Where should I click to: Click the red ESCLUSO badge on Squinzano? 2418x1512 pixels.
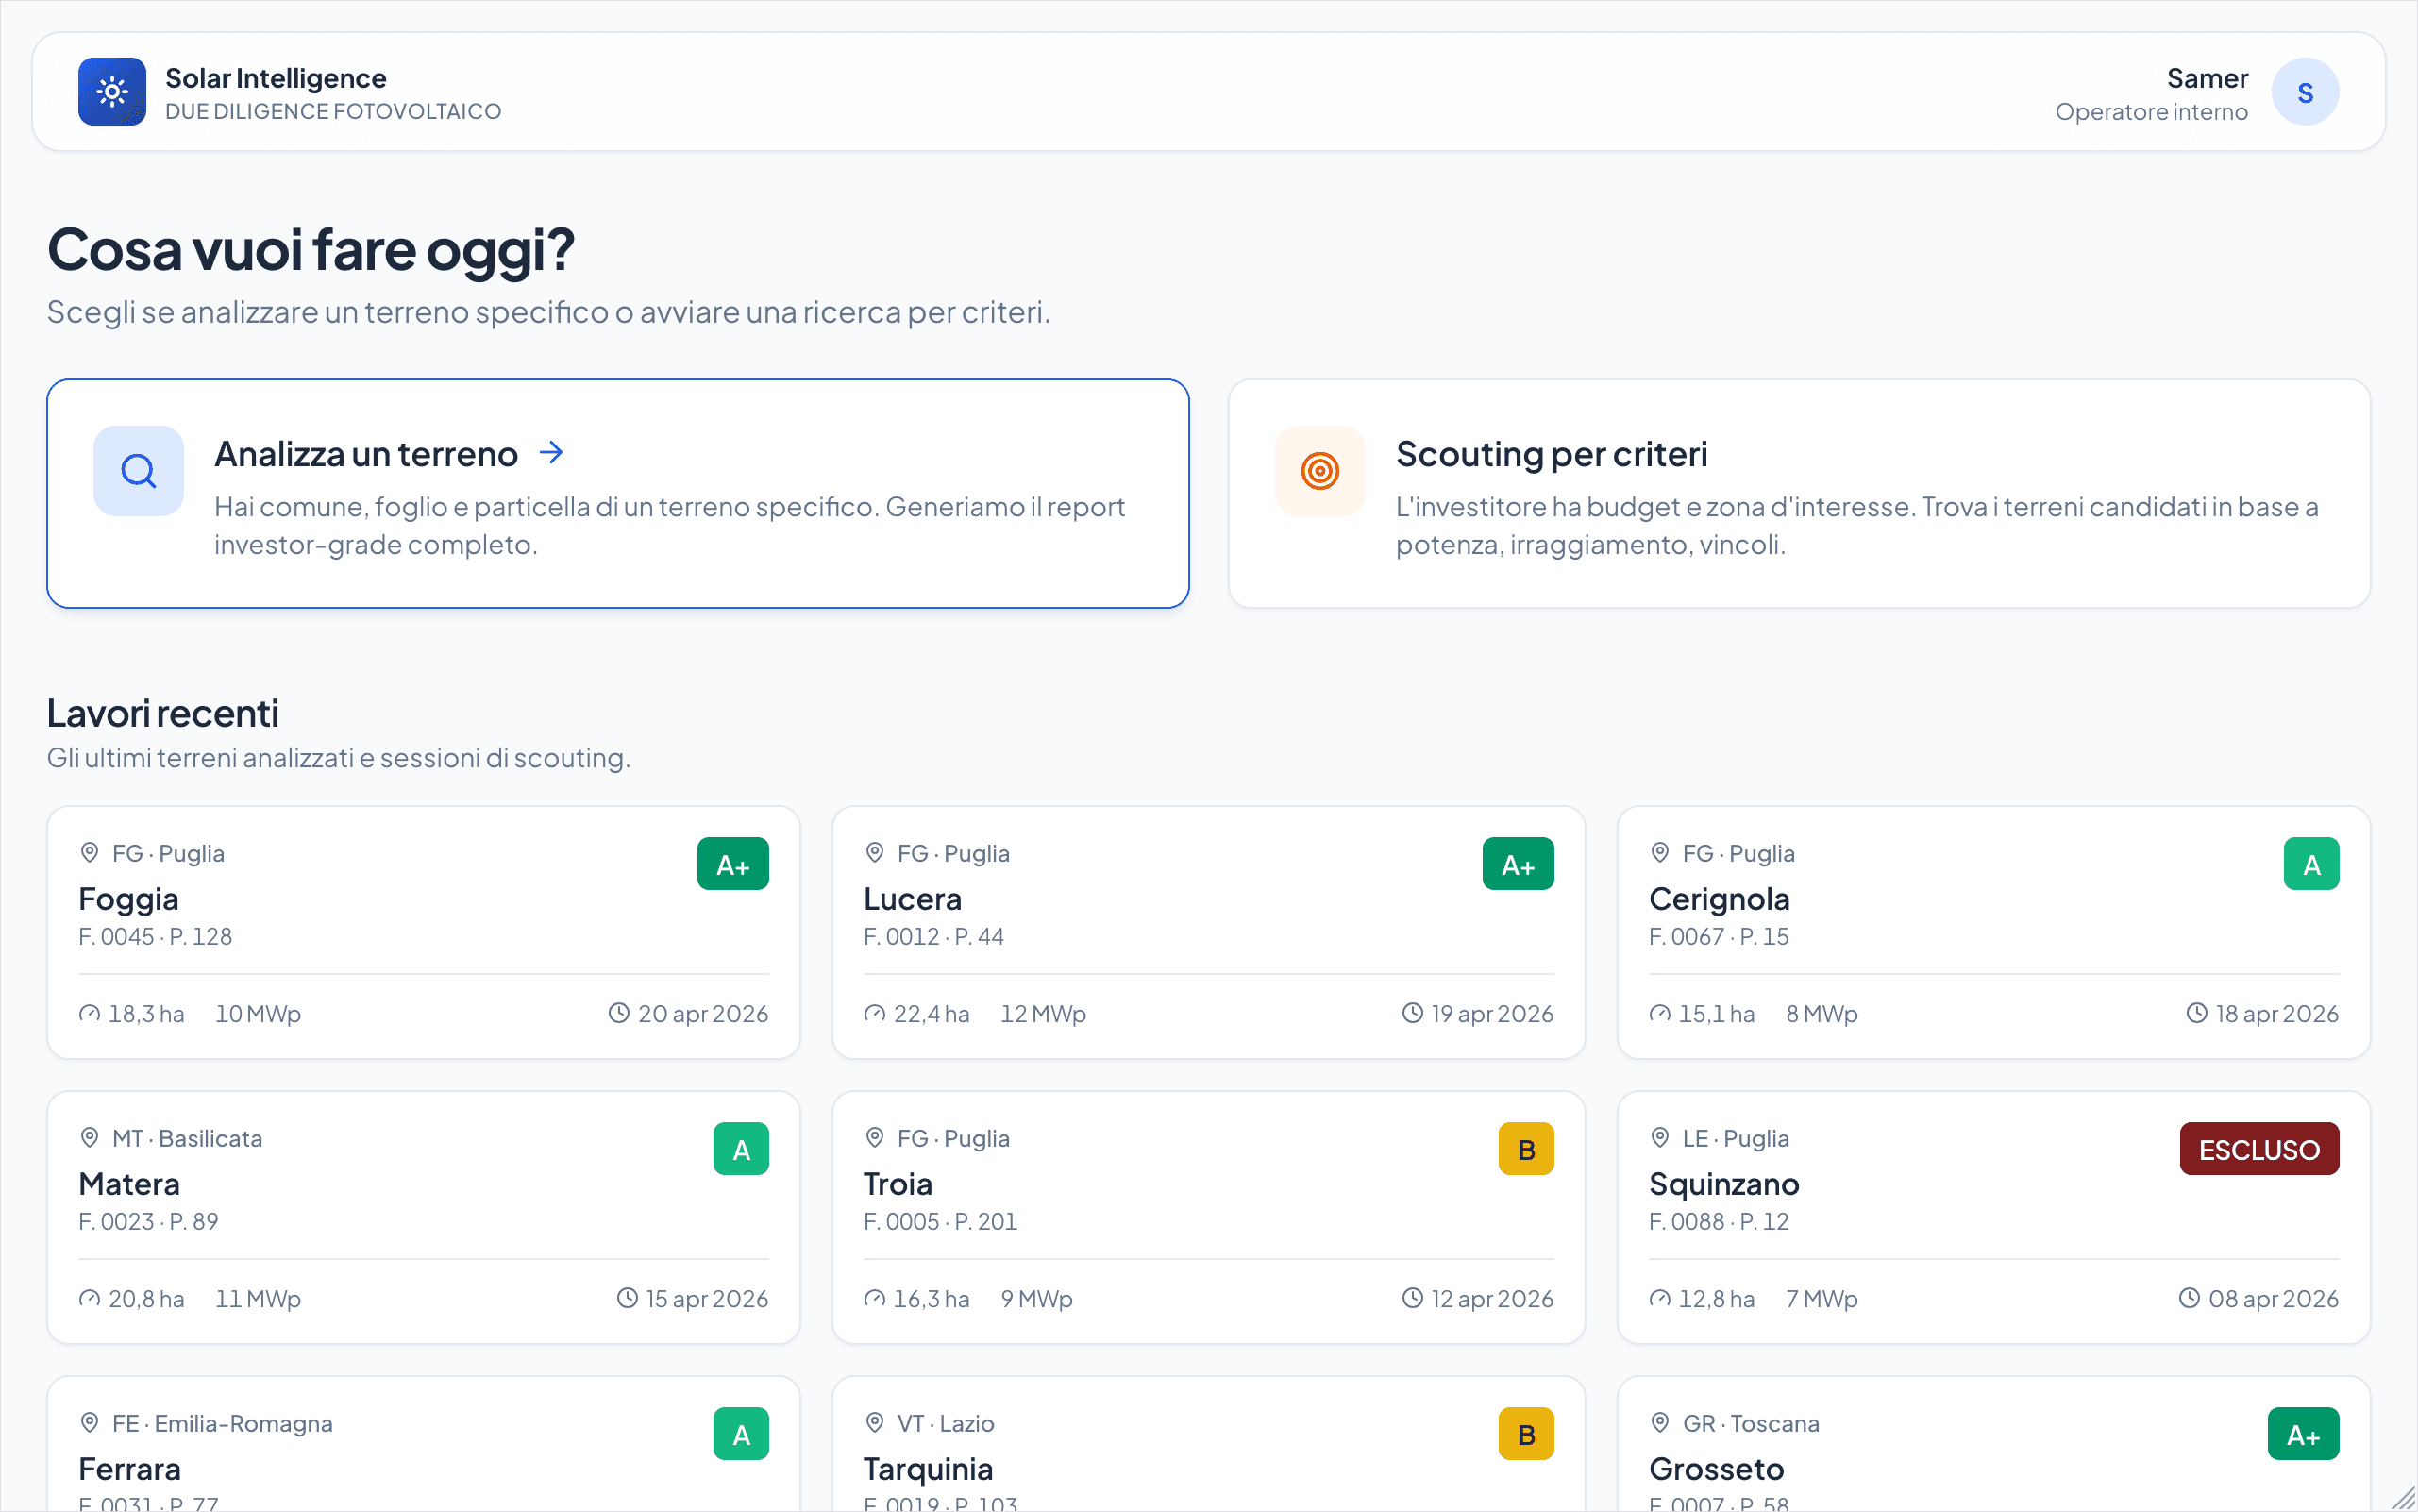pos(2259,1149)
